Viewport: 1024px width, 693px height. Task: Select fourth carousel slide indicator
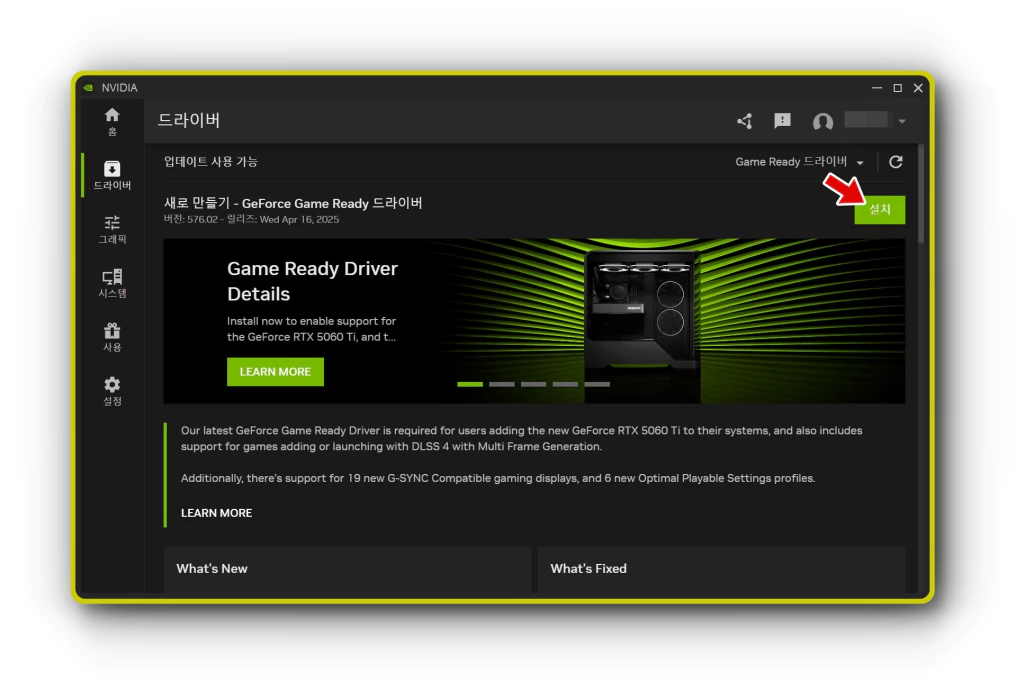pos(565,384)
